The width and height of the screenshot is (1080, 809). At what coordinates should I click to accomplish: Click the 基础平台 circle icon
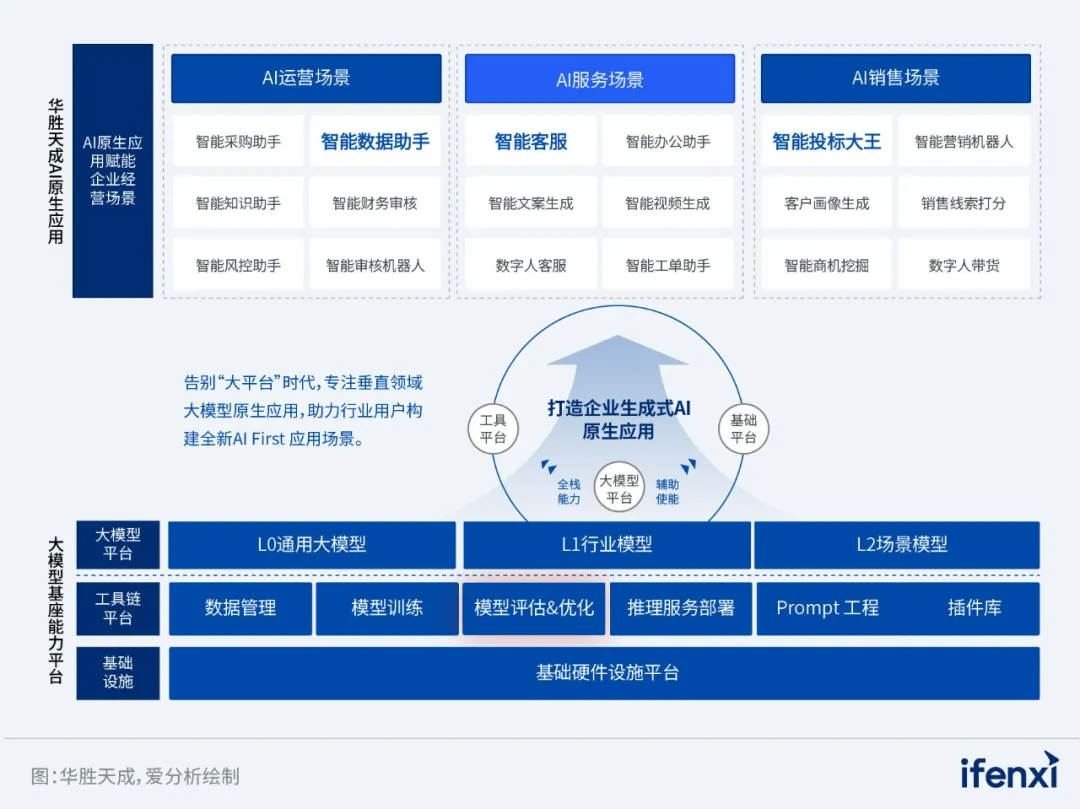click(x=743, y=429)
